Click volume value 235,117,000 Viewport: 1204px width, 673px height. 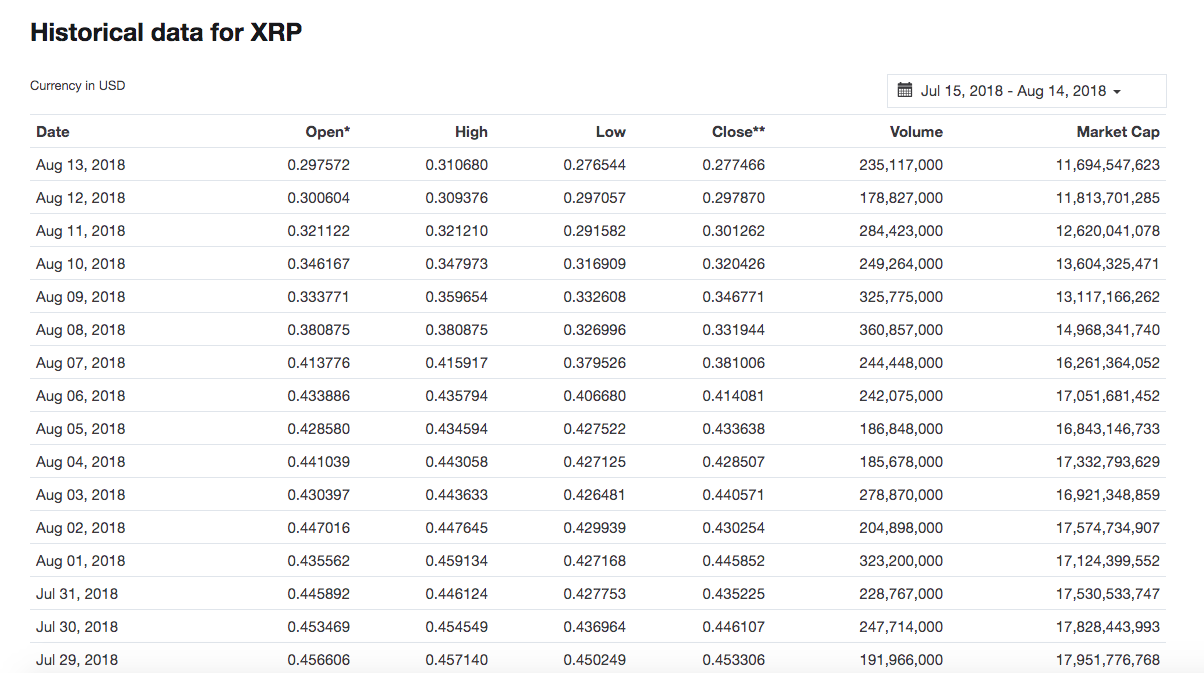(x=901, y=165)
